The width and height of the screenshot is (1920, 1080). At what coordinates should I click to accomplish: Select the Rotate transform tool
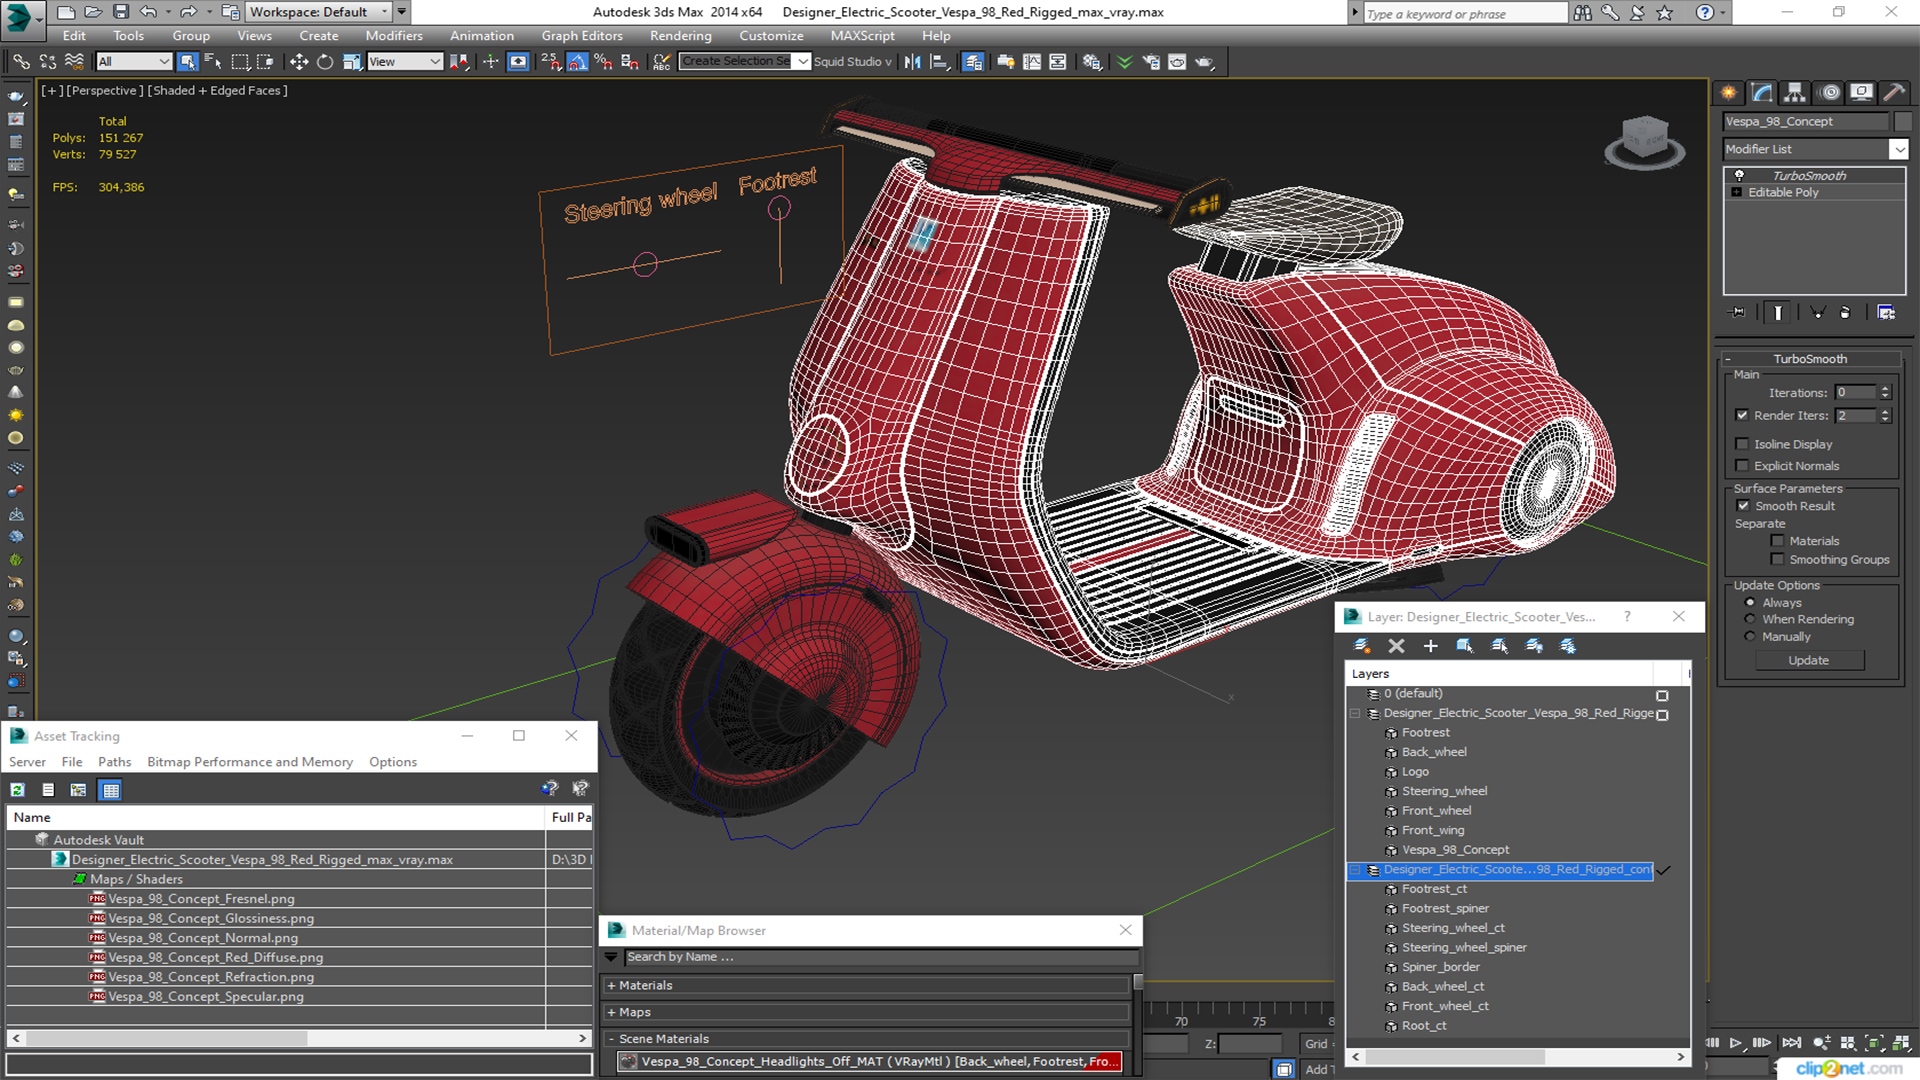tap(325, 62)
